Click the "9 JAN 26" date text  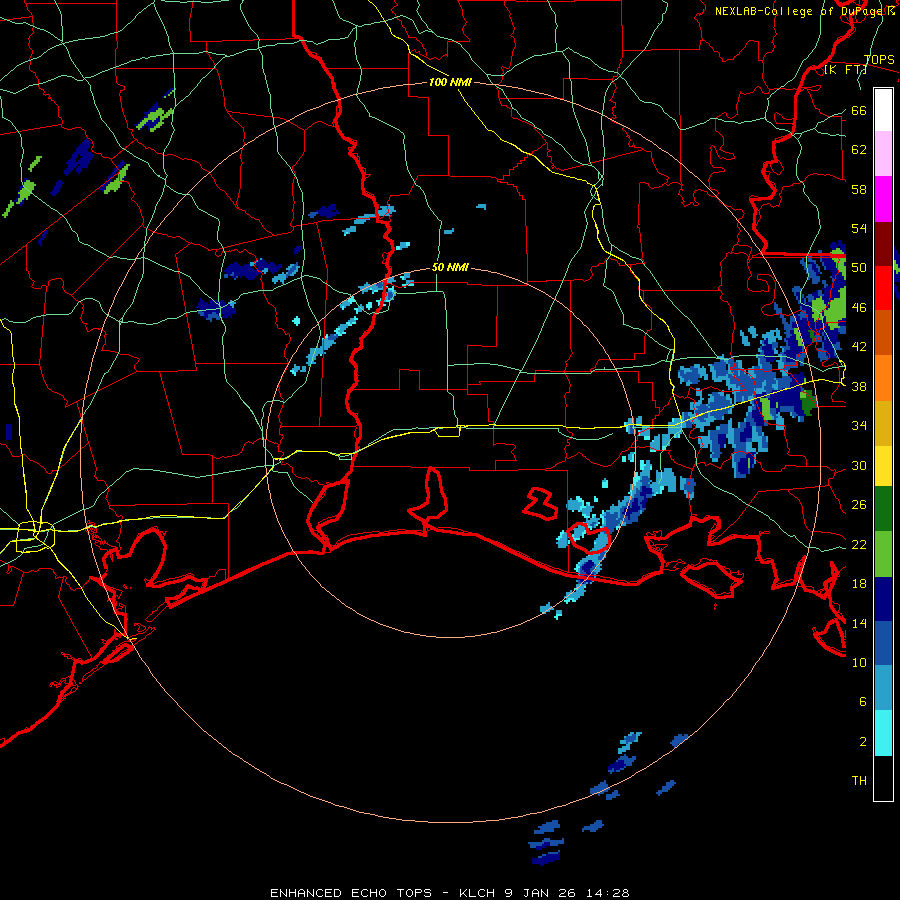pos(540,893)
